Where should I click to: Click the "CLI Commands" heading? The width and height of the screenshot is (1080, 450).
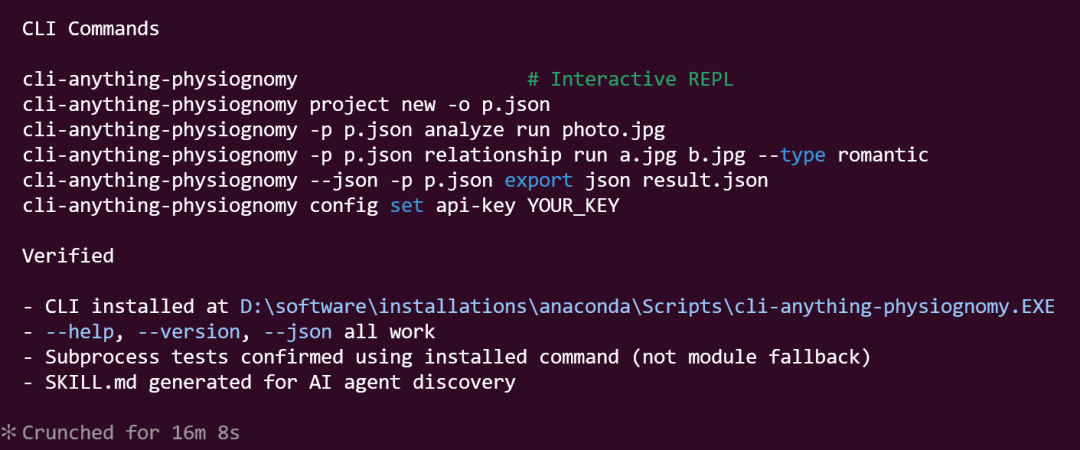point(90,29)
